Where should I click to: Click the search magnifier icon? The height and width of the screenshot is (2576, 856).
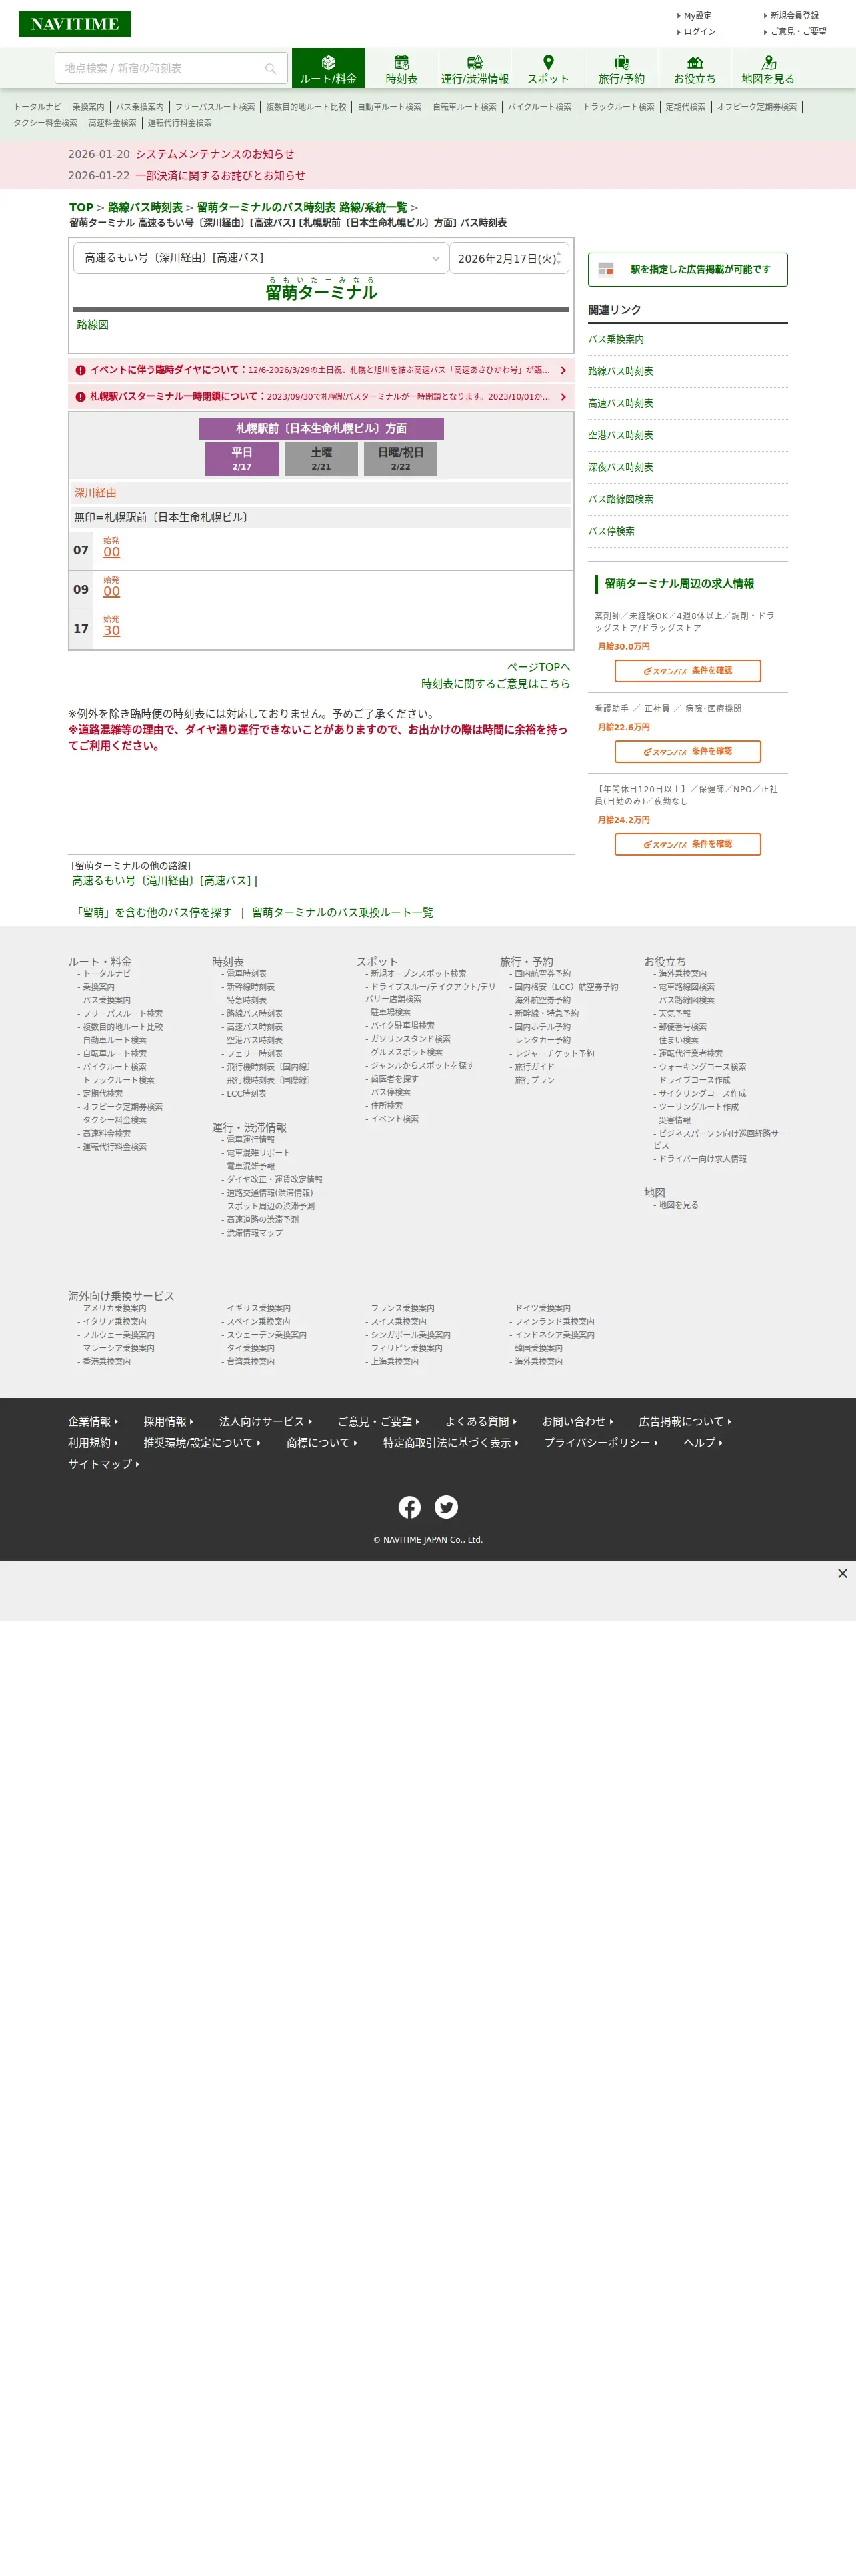270,68
